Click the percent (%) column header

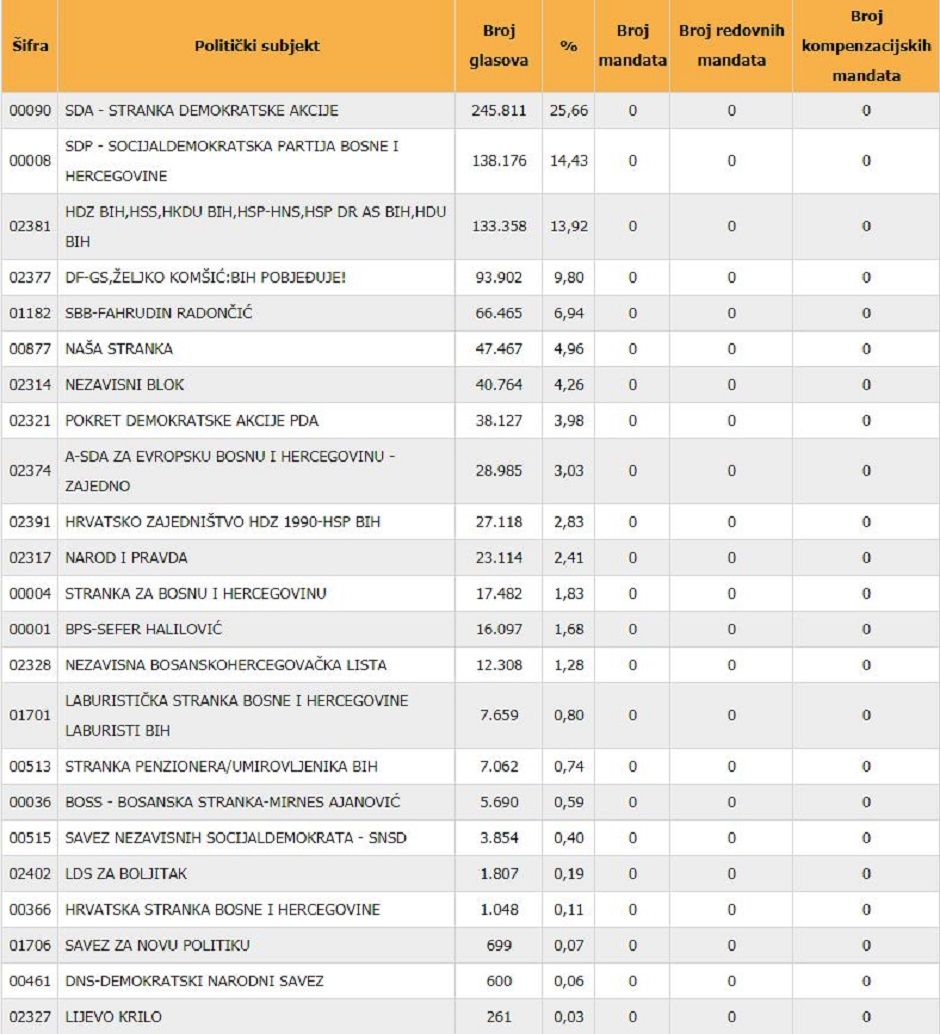(x=569, y=46)
